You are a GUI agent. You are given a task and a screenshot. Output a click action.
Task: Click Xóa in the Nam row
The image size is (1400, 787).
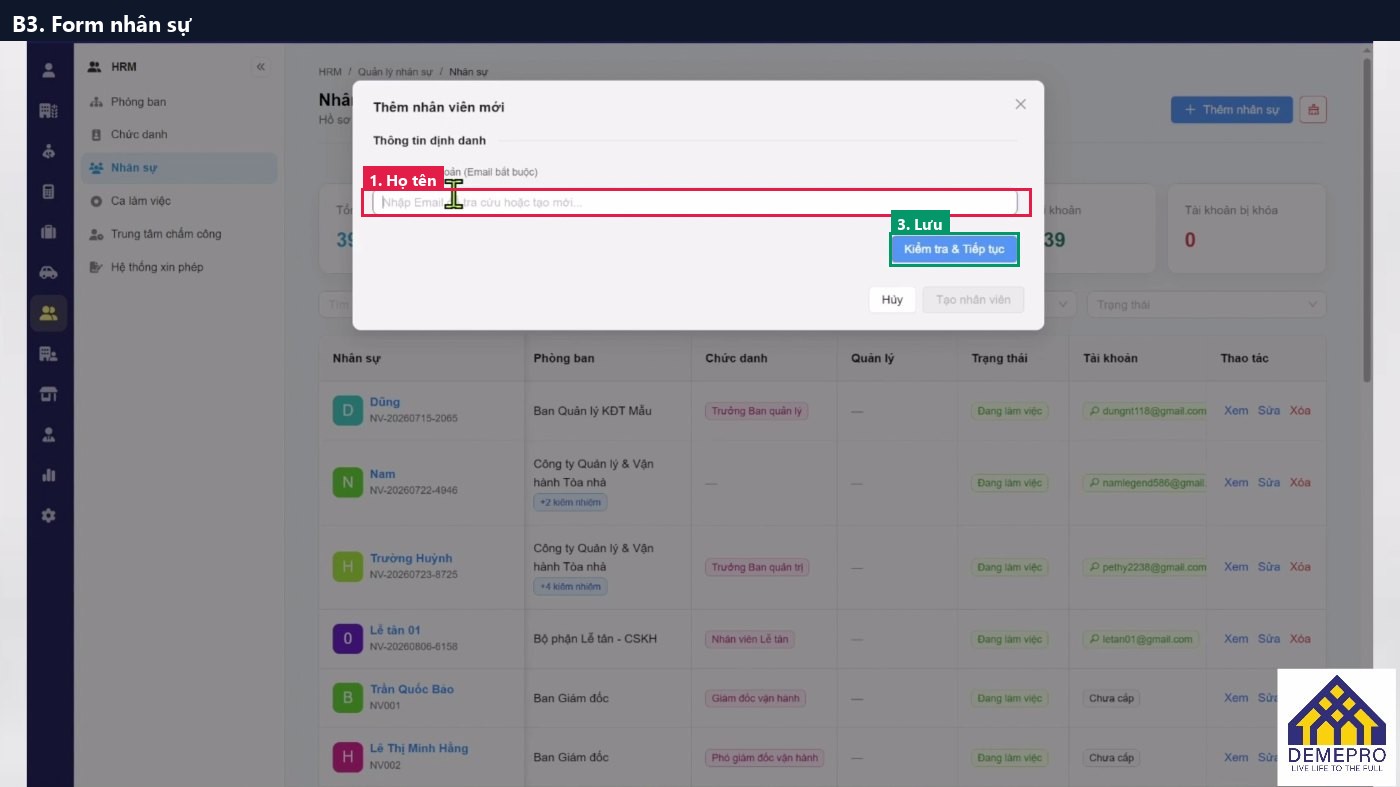click(1300, 482)
